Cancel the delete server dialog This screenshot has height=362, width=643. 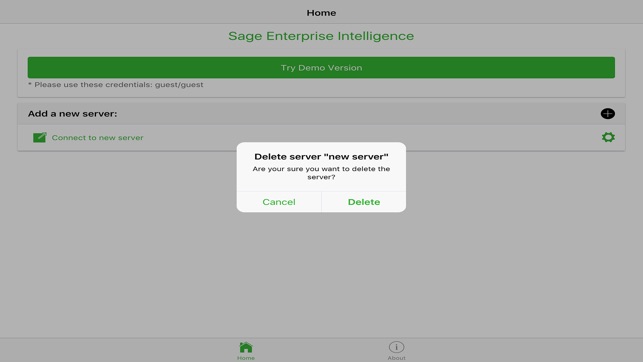279,202
